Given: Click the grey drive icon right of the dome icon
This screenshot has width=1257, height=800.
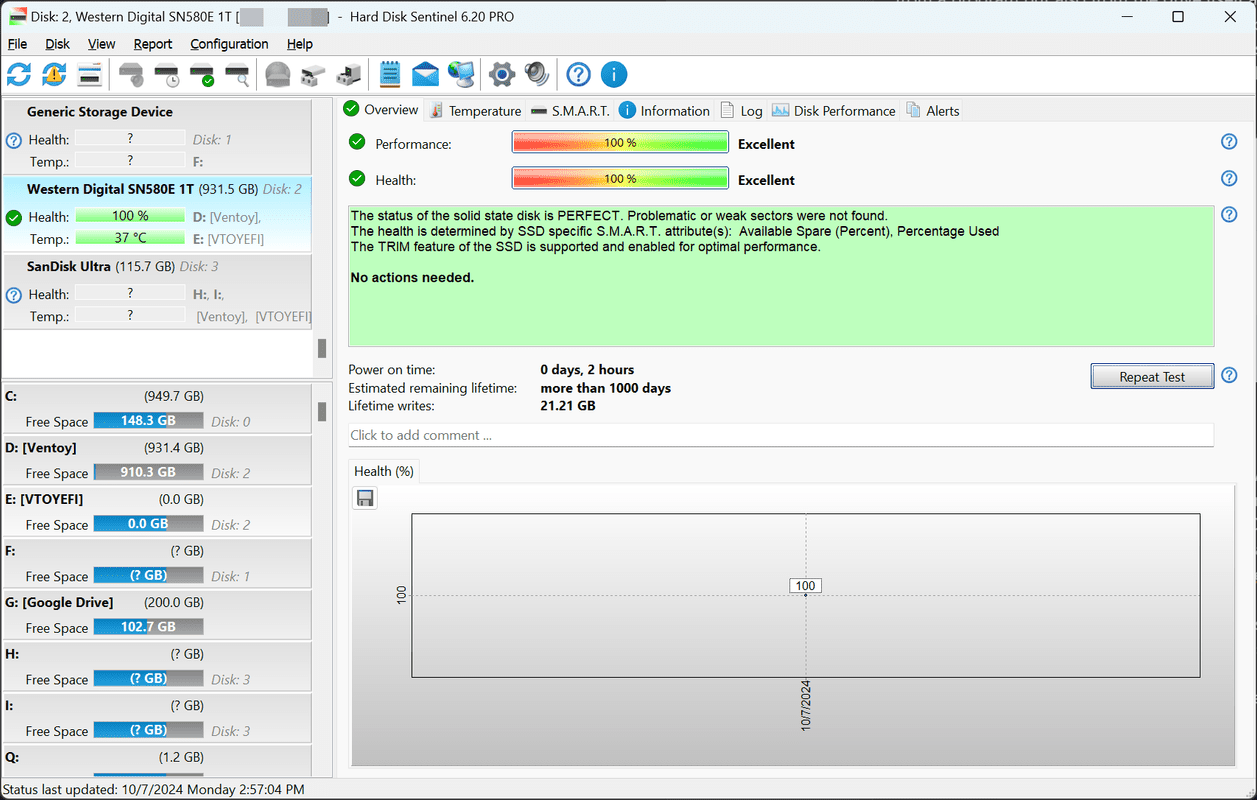Looking at the screenshot, I should click(313, 74).
